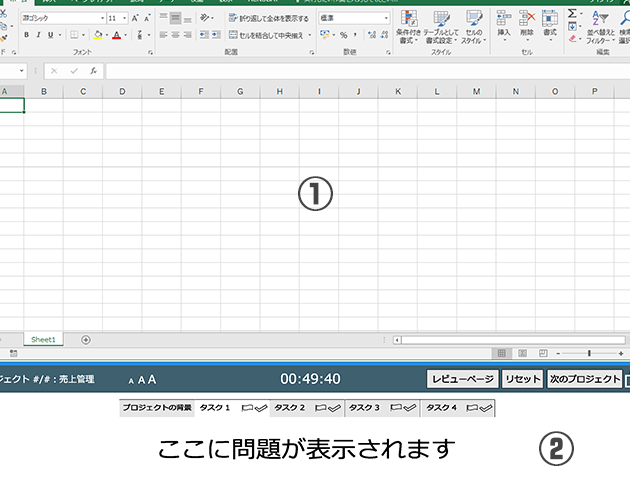Image resolution: width=630 pixels, height=502 pixels.
Task: Expand the Name Box dropdown arrow
Action: (21, 71)
